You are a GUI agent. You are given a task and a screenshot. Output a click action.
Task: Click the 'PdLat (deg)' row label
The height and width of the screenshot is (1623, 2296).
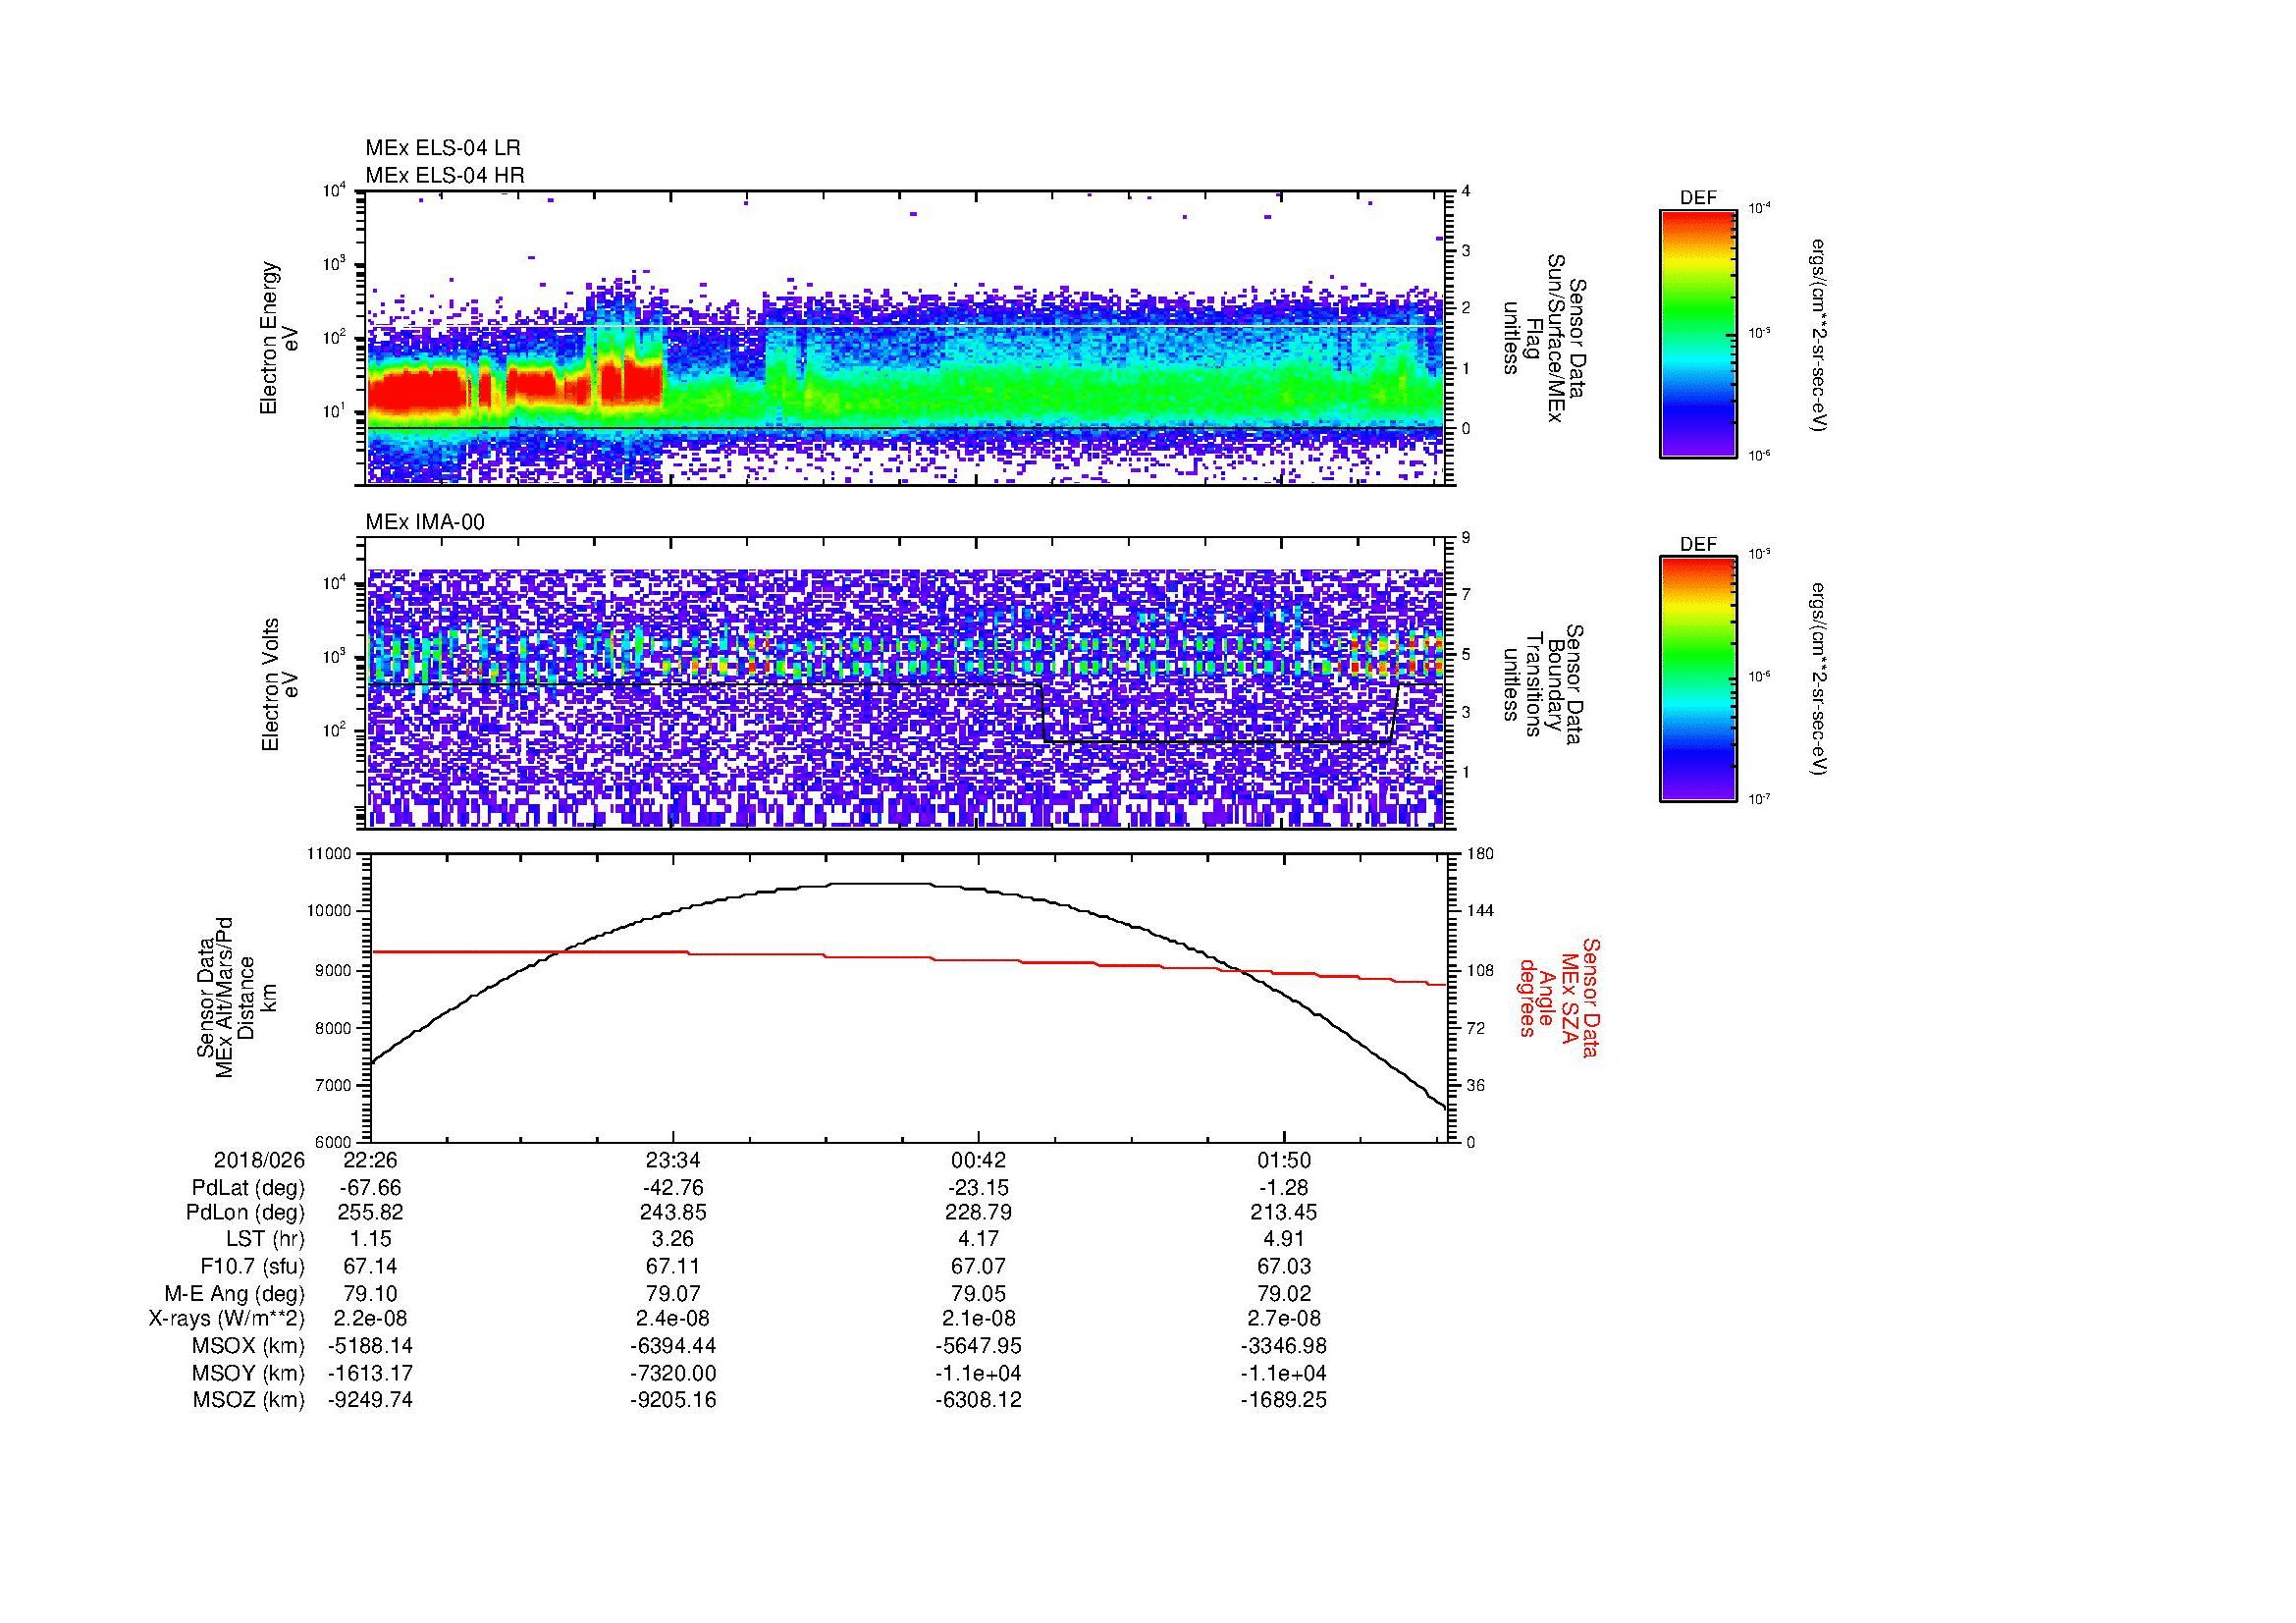[x=248, y=1188]
